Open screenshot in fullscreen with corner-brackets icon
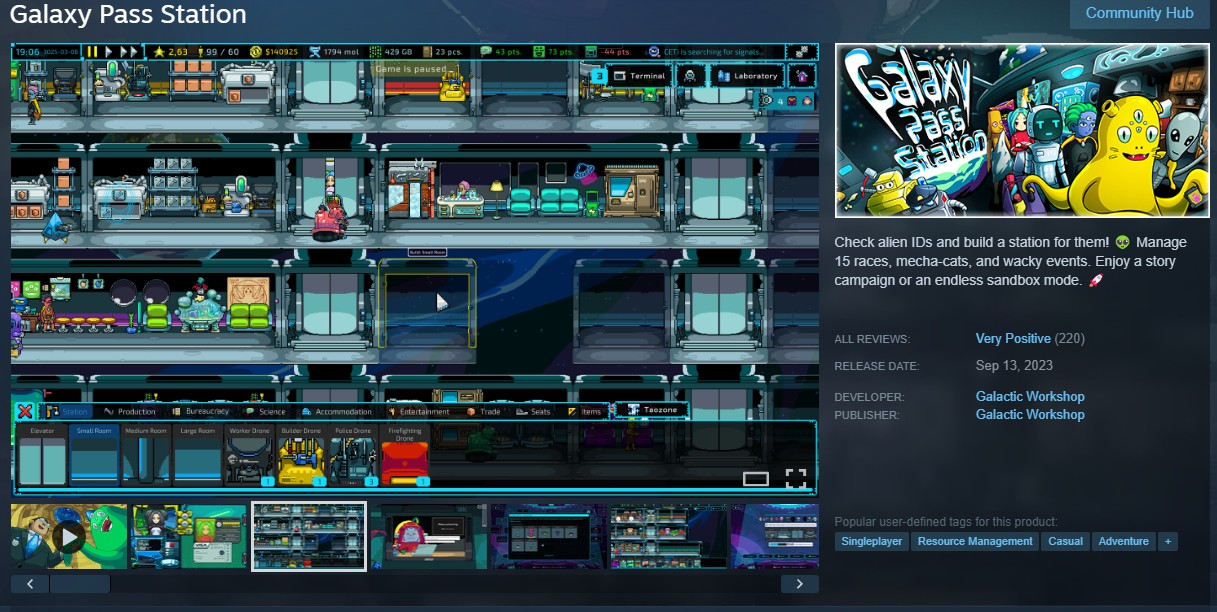 (796, 478)
